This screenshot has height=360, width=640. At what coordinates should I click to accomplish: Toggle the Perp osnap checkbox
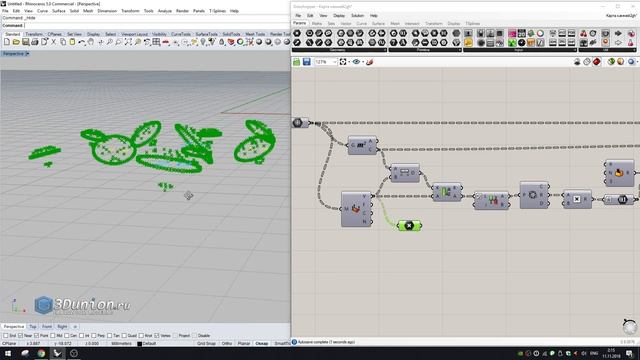coord(93,336)
